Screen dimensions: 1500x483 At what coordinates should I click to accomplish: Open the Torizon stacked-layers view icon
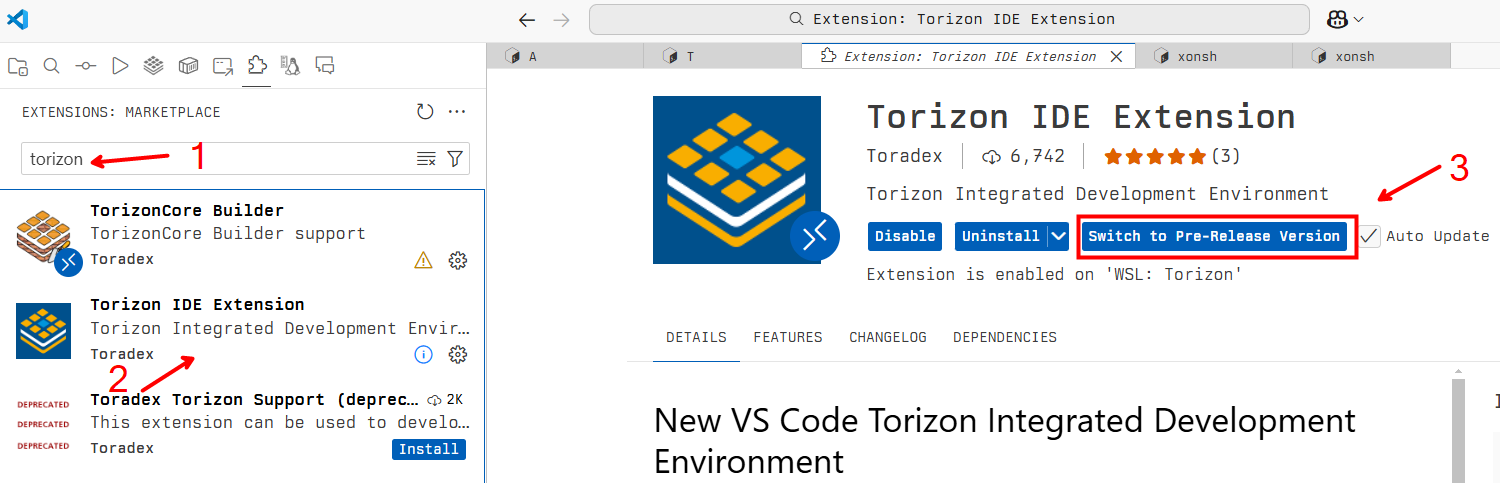pyautogui.click(x=153, y=66)
